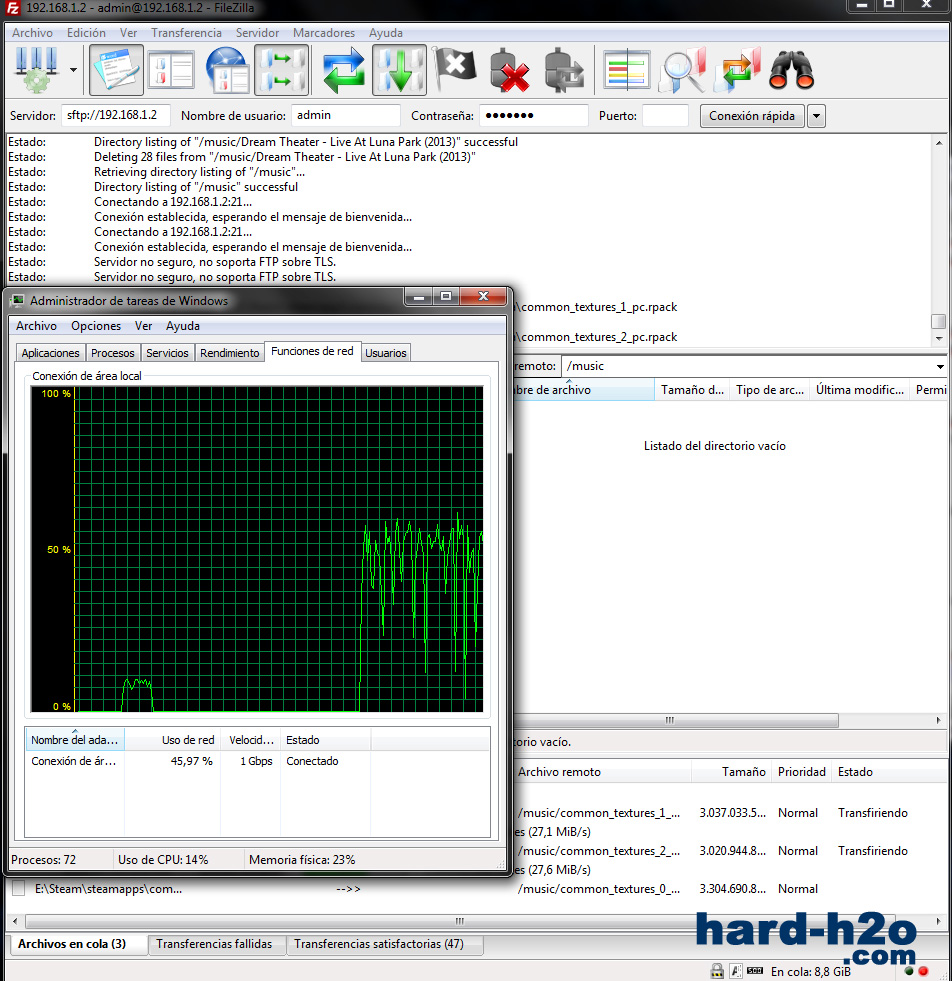Click message log scroll up arrow
952x981 pixels.
coord(939,143)
